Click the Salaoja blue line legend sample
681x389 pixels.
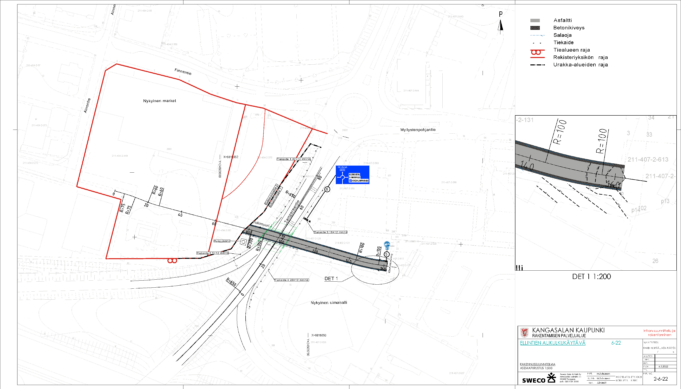pos(537,35)
